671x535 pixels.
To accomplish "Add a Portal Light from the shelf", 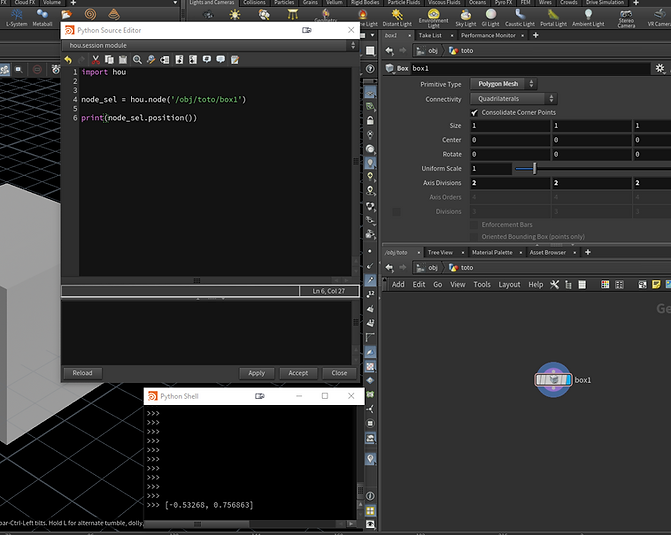I will (553, 18).
